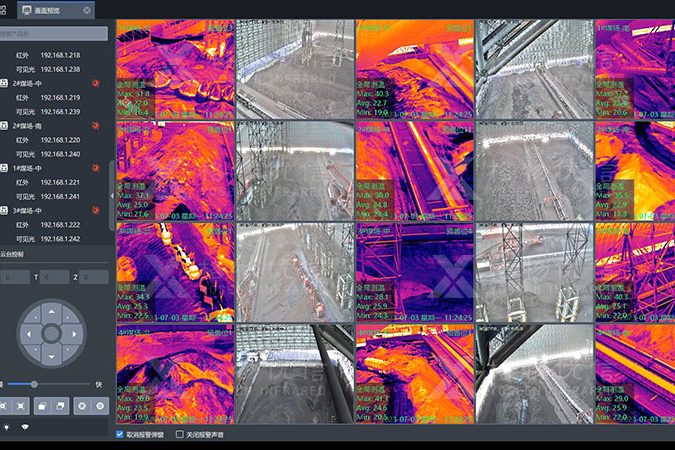Collapse the left sidebar with the arrow handle

tap(112, 196)
